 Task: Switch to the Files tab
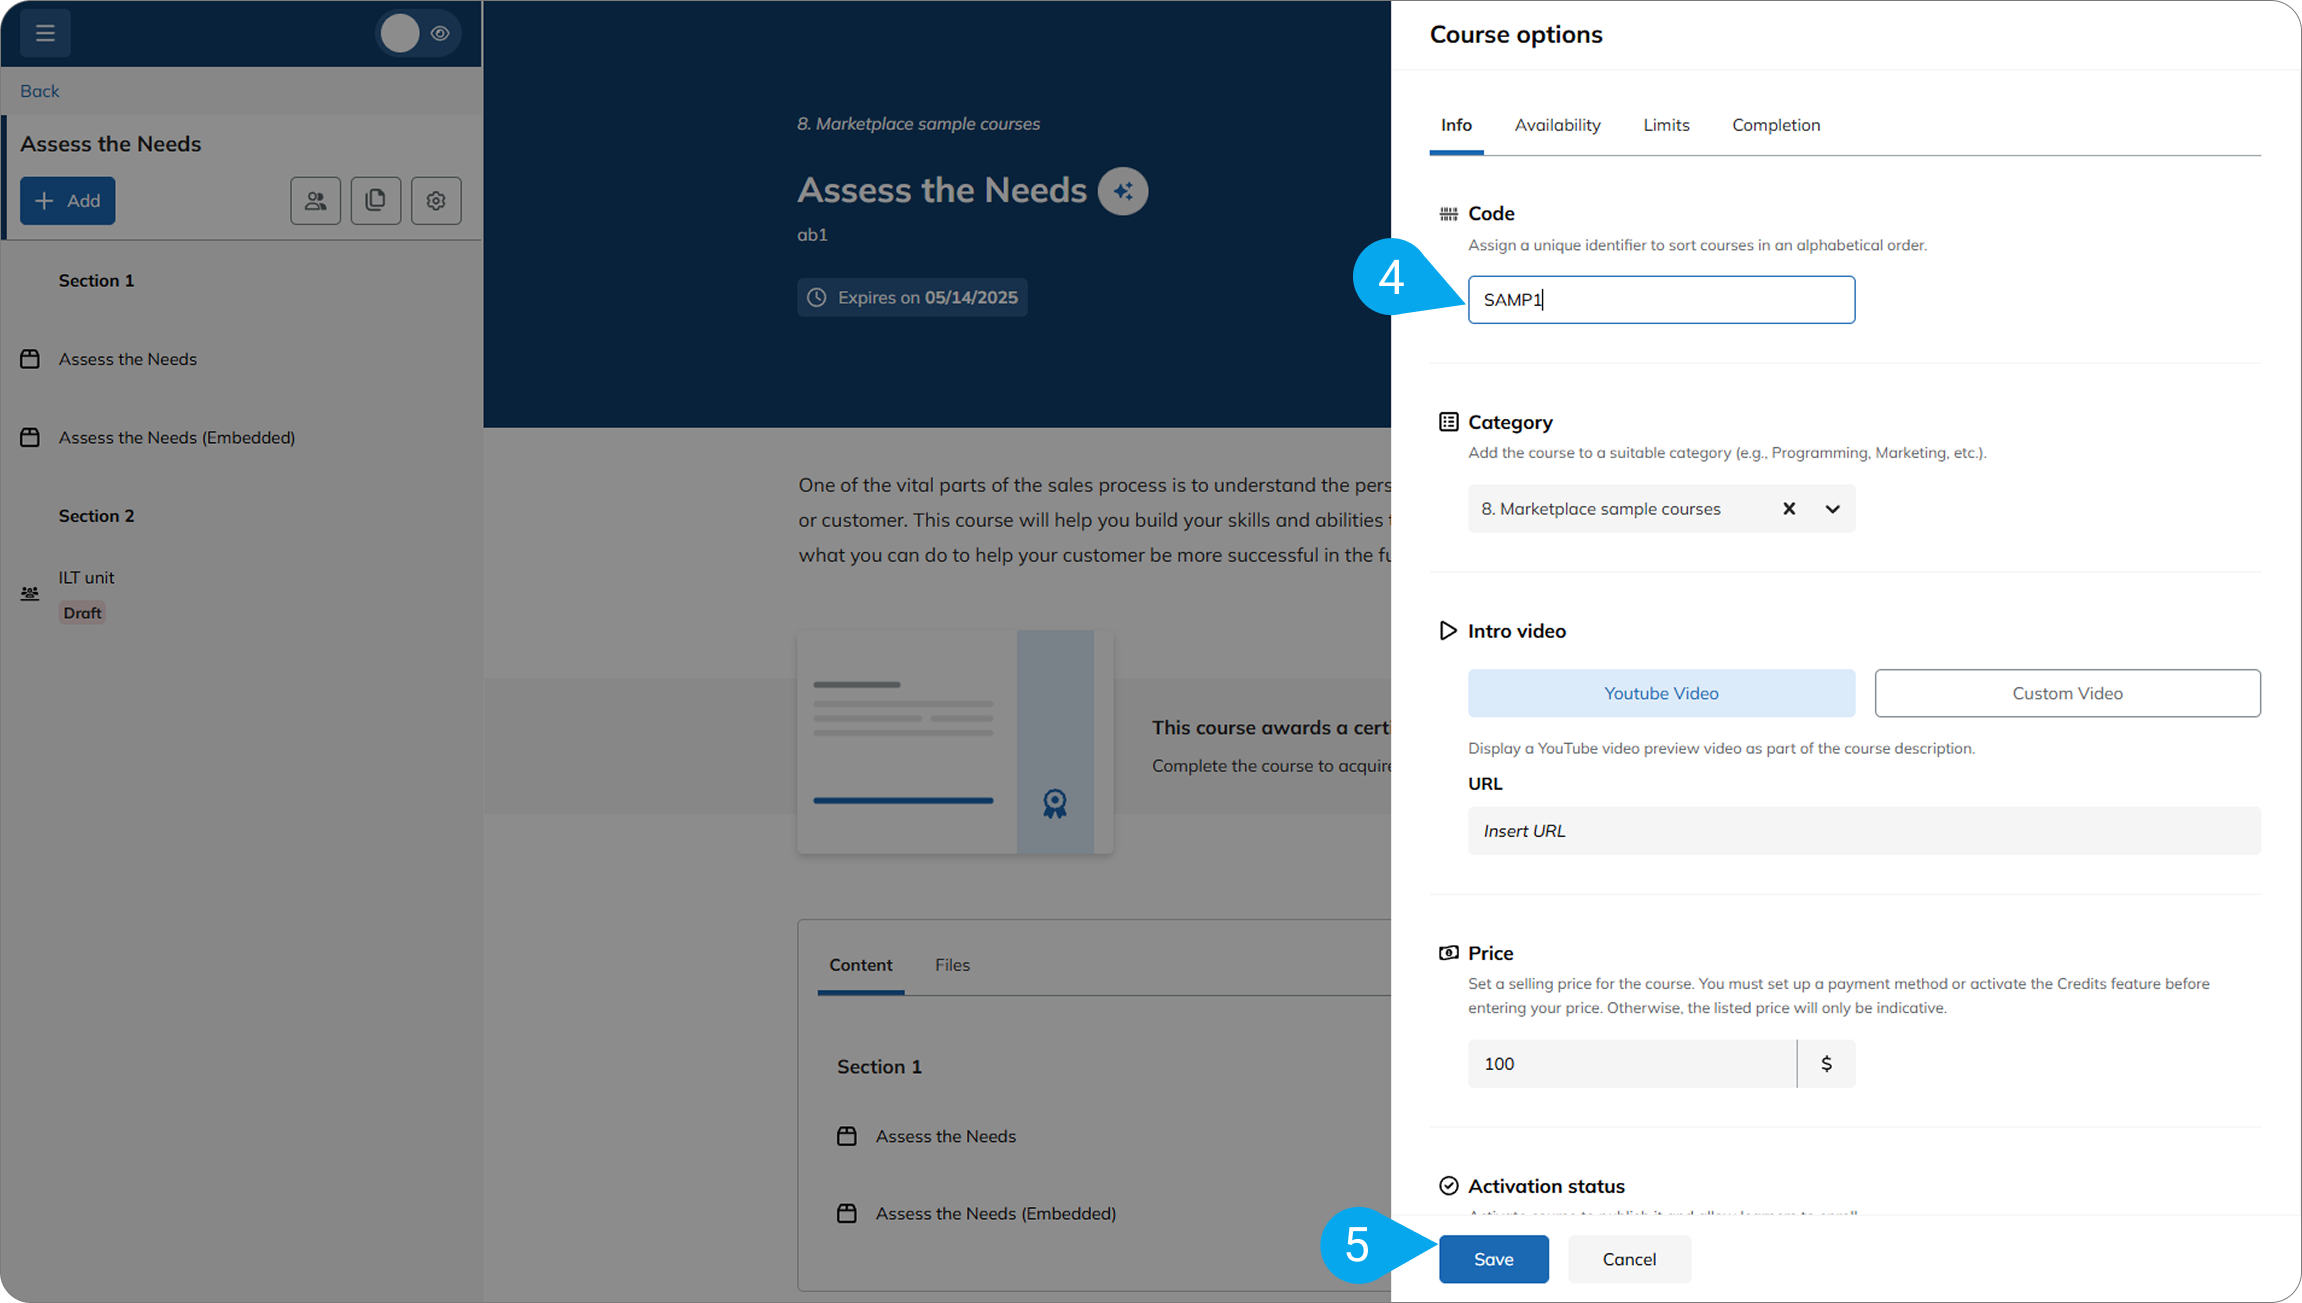pyautogui.click(x=952, y=965)
